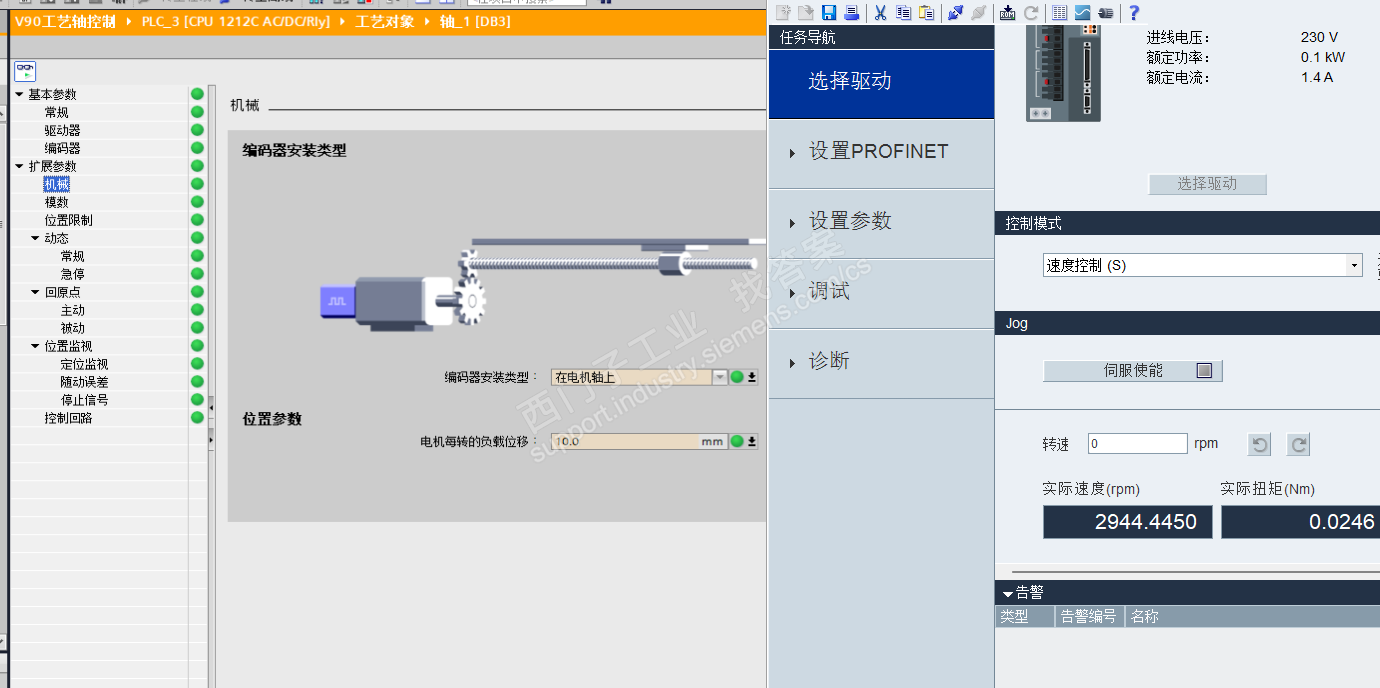Collapse the 回原点 tree node
Screen dimensions: 1380x688
[35, 292]
